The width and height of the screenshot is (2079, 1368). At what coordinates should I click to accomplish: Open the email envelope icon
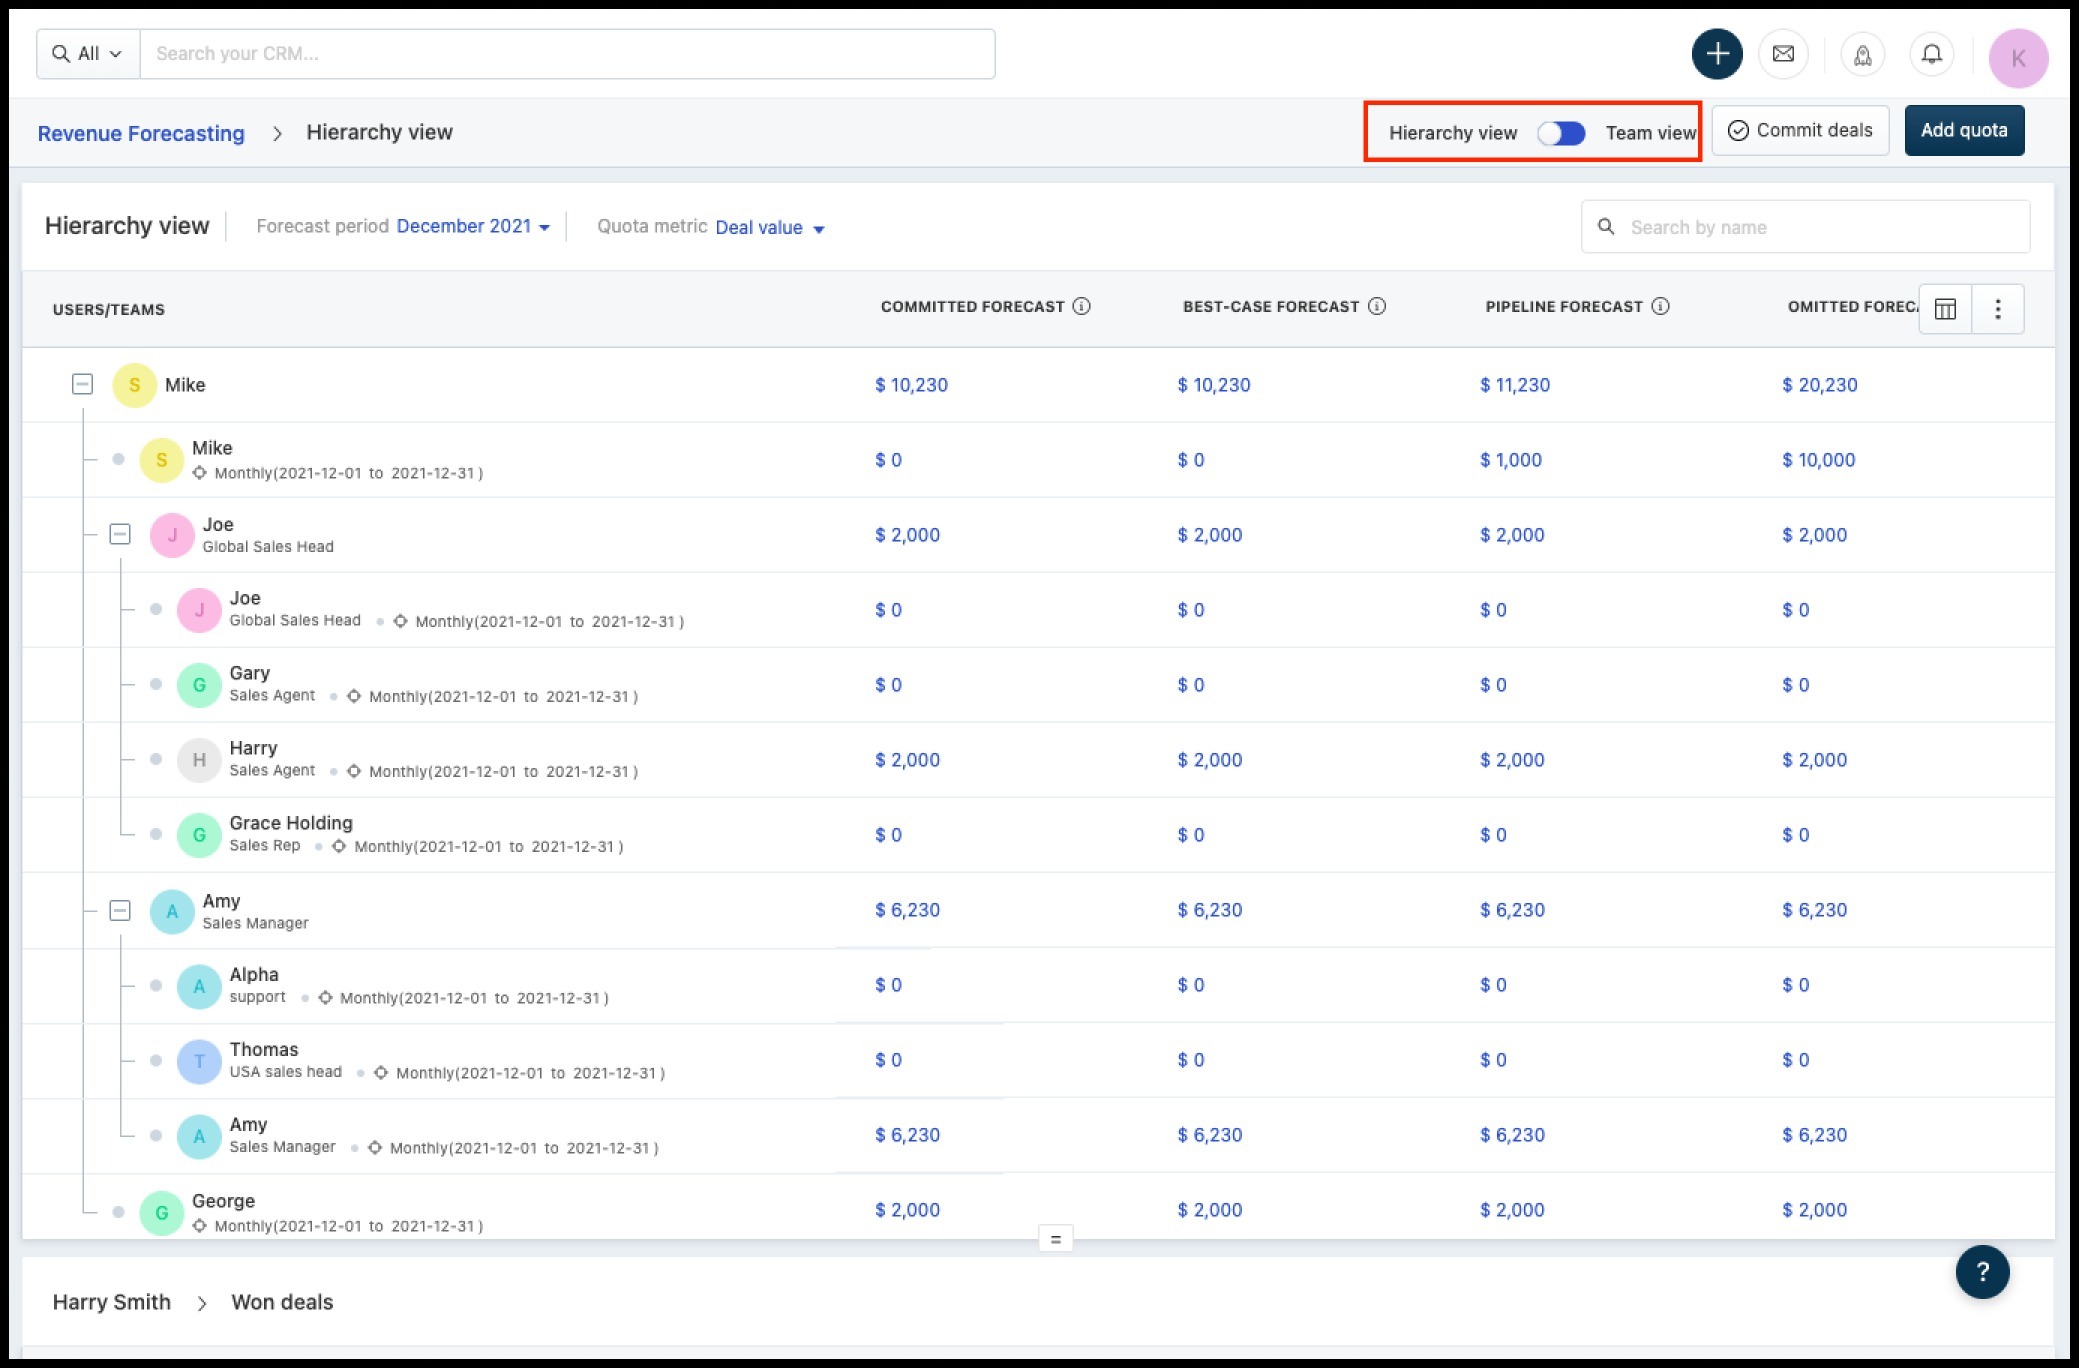tap(1783, 54)
